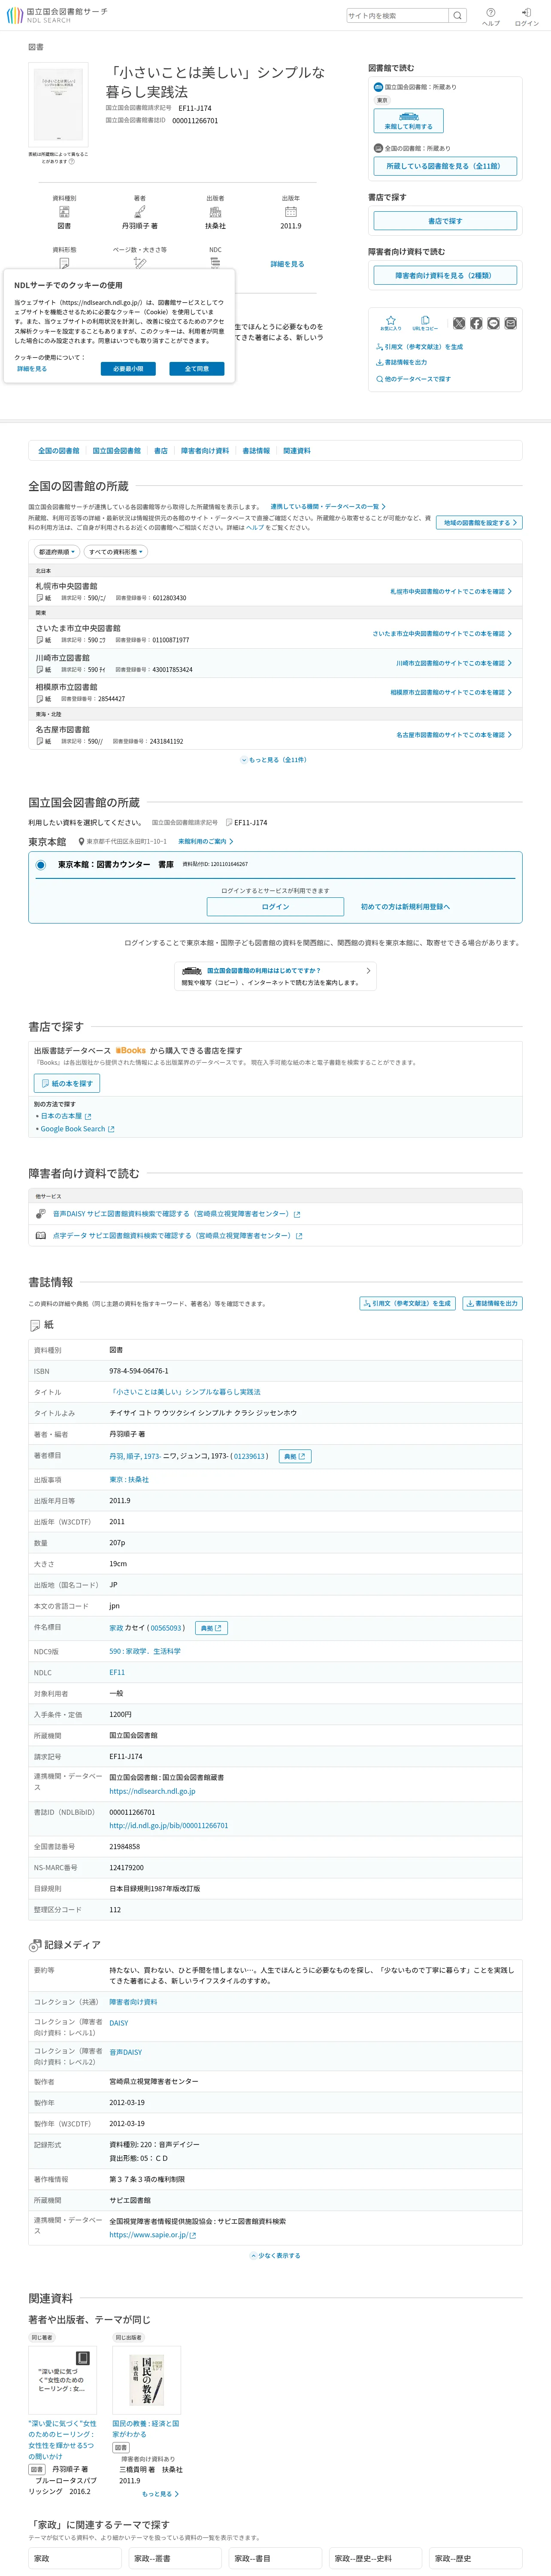
Task: Click 書店で探す button in sidebar
Action: tap(445, 221)
